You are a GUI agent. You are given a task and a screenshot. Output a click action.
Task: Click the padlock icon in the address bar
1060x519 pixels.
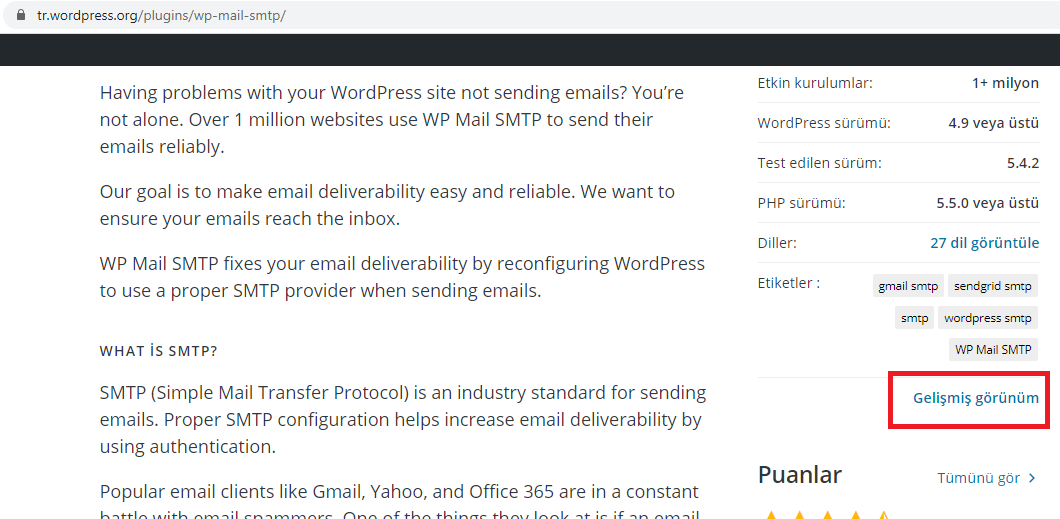coord(21,15)
